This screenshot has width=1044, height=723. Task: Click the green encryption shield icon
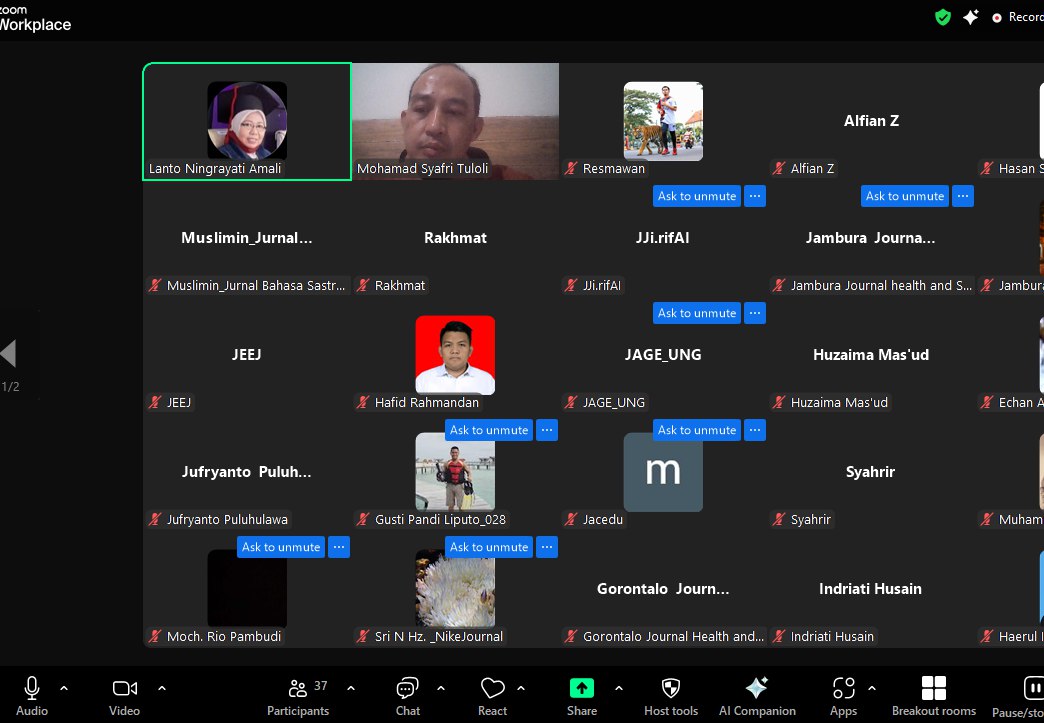[943, 17]
